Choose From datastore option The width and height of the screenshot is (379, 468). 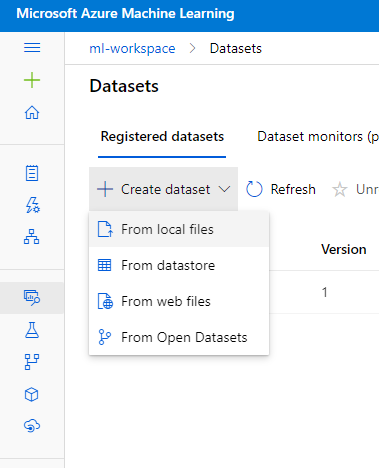point(179,265)
